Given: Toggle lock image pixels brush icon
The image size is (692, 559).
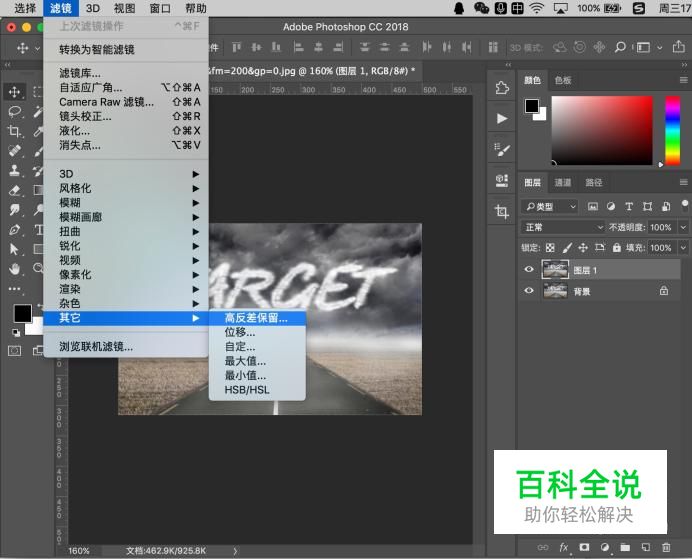Looking at the screenshot, I should (567, 248).
